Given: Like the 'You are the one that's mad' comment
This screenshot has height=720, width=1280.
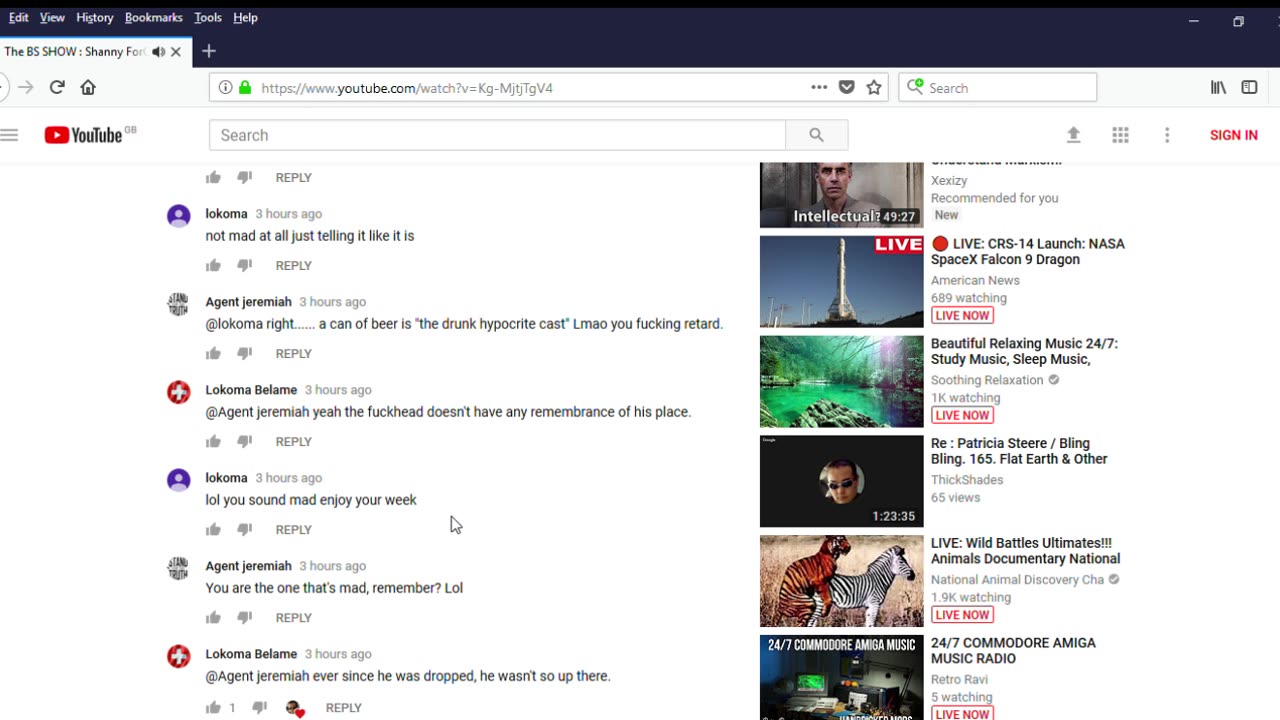Looking at the screenshot, I should [x=213, y=617].
